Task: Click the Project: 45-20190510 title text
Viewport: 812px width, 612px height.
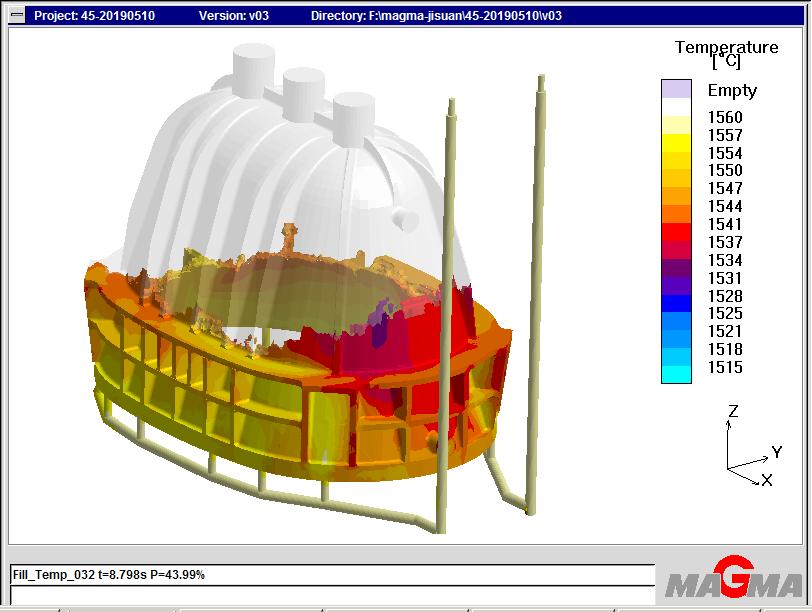Action: 94,16
